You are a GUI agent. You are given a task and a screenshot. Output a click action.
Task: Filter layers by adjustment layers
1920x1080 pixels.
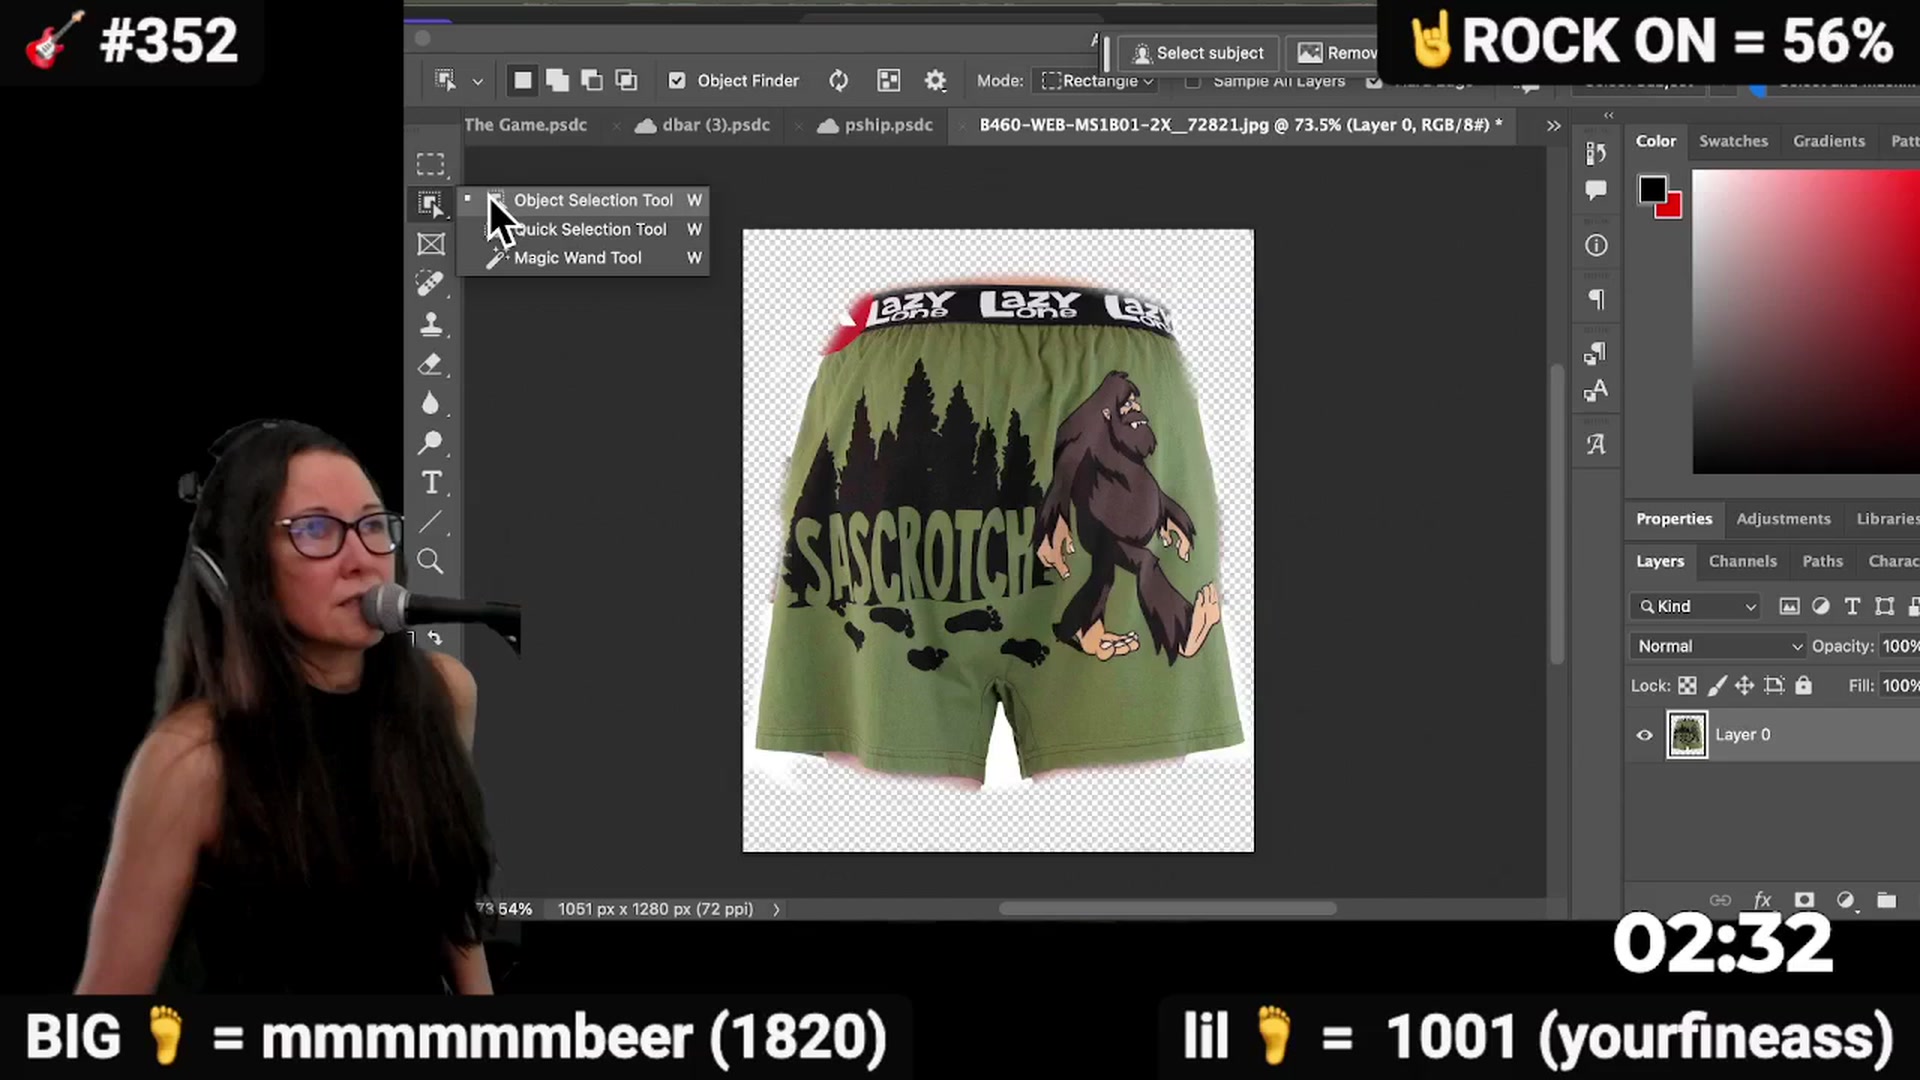pos(1820,606)
